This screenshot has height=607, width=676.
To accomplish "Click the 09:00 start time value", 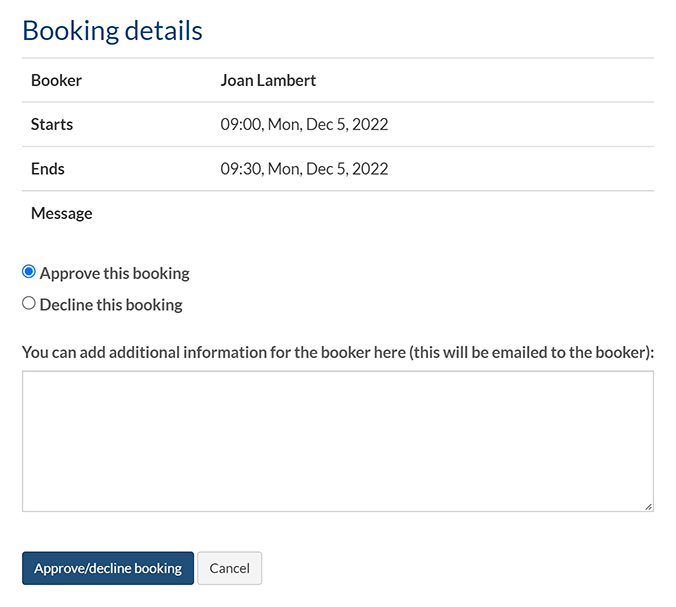I will point(240,125).
